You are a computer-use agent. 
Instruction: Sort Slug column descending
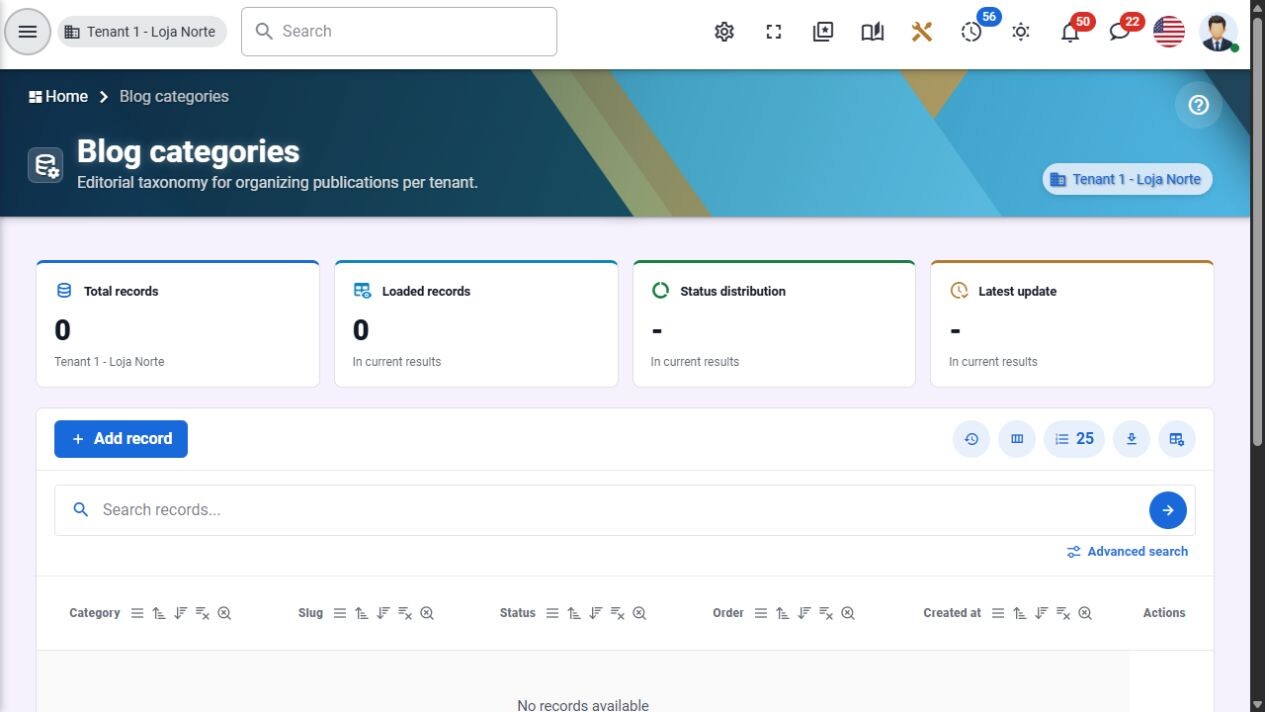(x=383, y=613)
